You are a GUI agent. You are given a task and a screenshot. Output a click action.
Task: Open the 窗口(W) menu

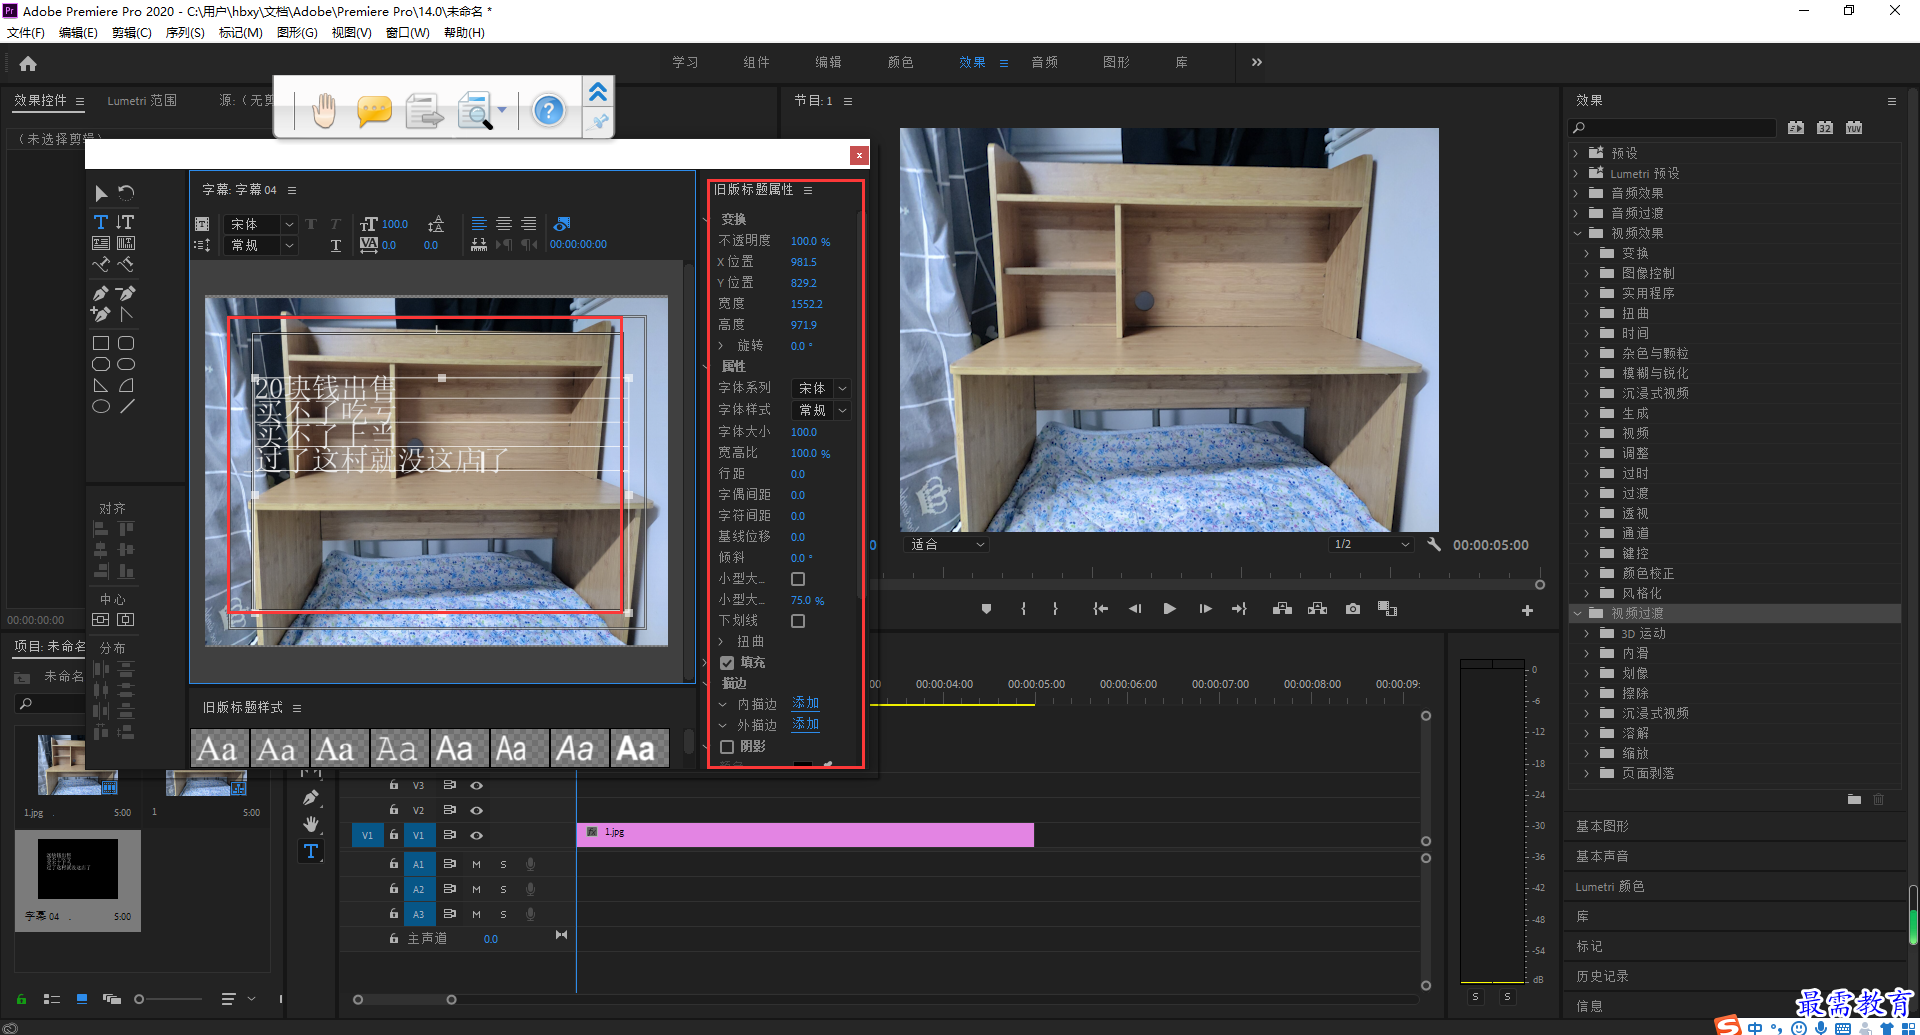click(x=407, y=32)
